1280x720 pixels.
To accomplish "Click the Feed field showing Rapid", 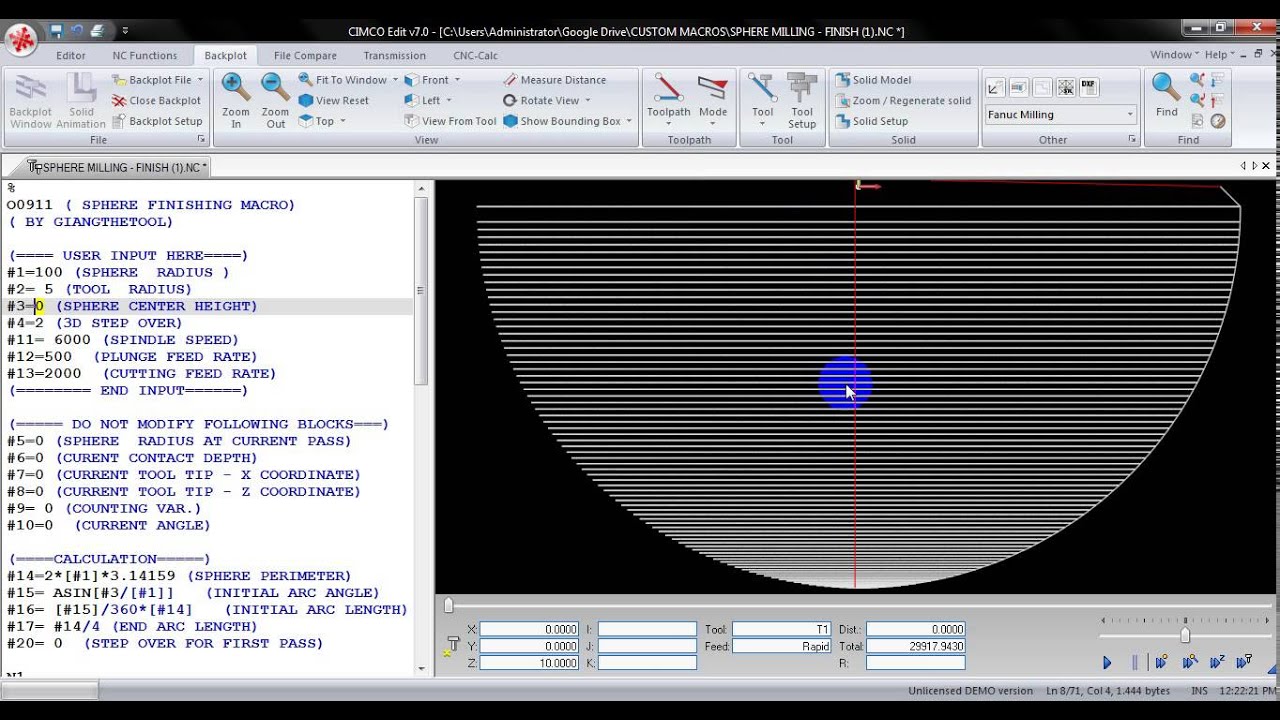I will (782, 646).
